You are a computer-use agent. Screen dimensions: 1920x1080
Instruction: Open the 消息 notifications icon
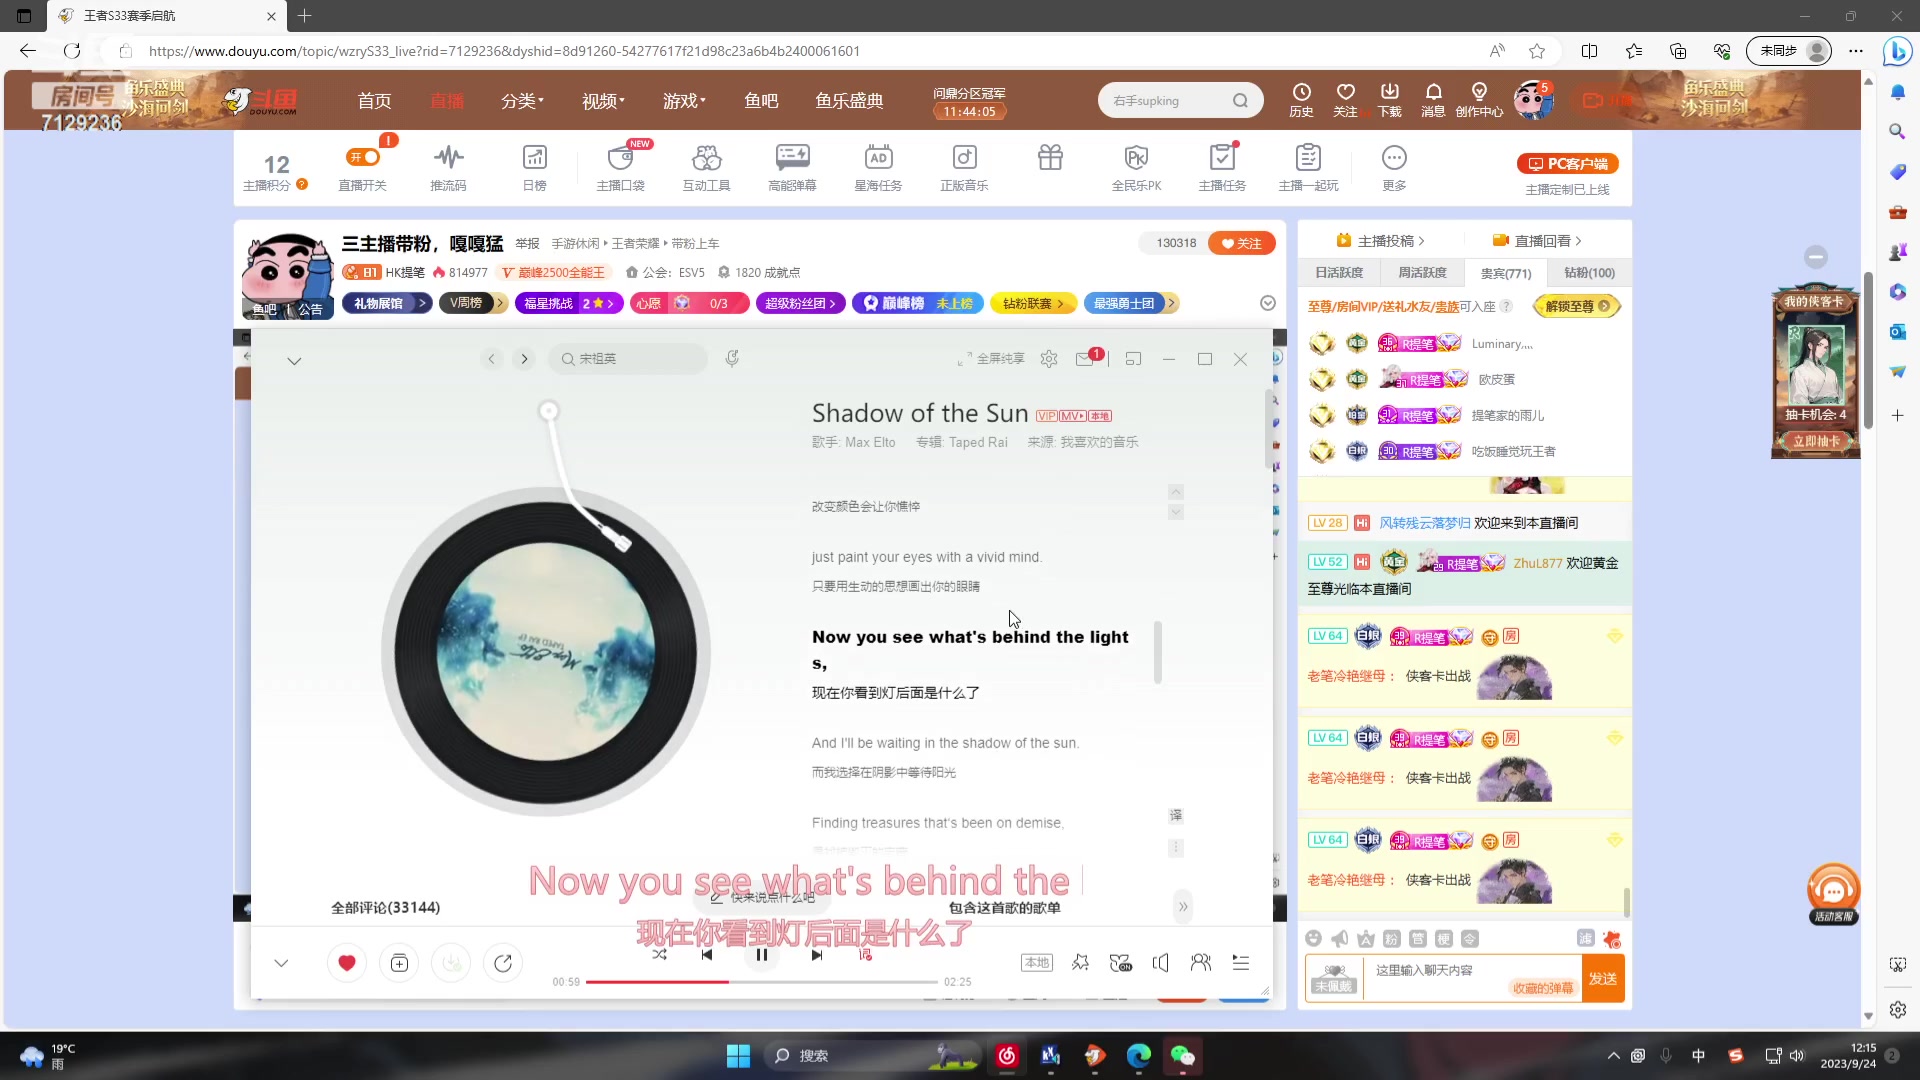click(x=1433, y=101)
